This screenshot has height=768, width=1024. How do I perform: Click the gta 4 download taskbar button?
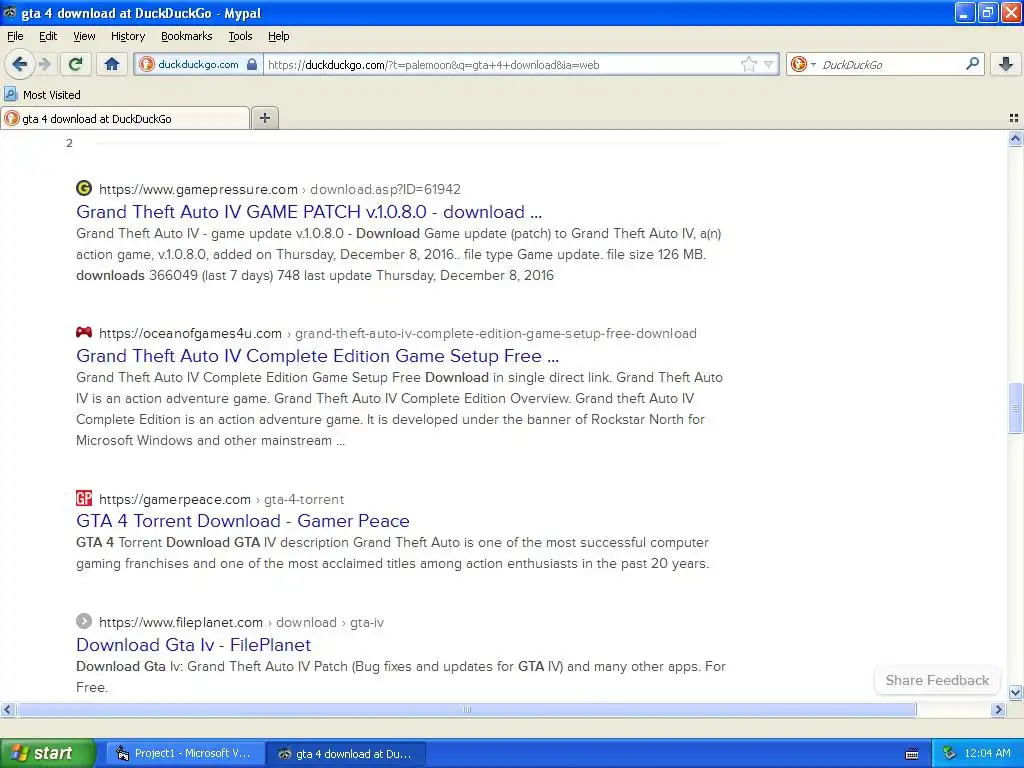(346, 754)
